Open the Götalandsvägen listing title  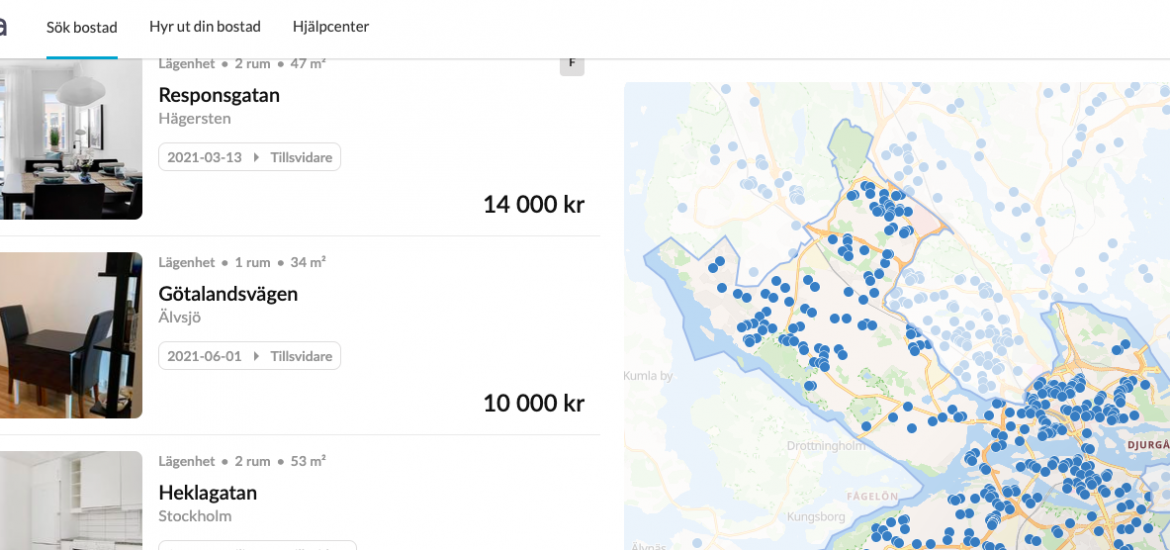coord(228,294)
